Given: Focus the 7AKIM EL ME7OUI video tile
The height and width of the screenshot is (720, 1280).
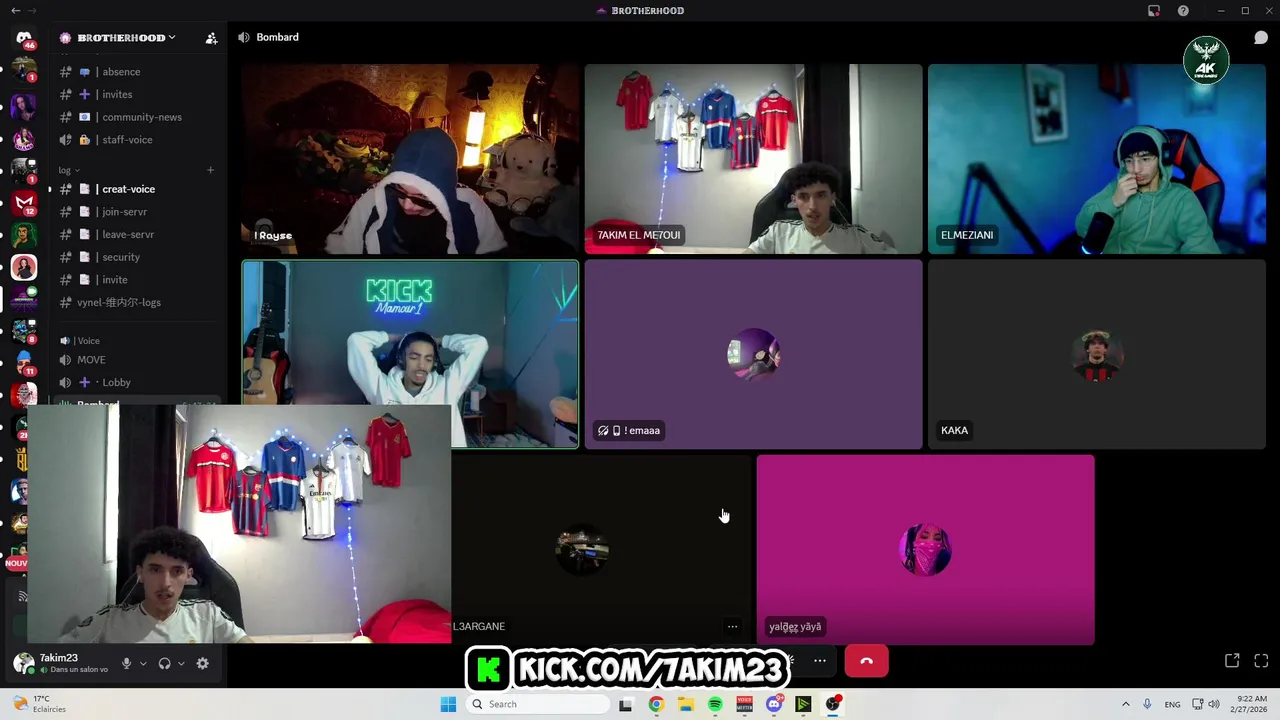Looking at the screenshot, I should pyautogui.click(x=753, y=159).
